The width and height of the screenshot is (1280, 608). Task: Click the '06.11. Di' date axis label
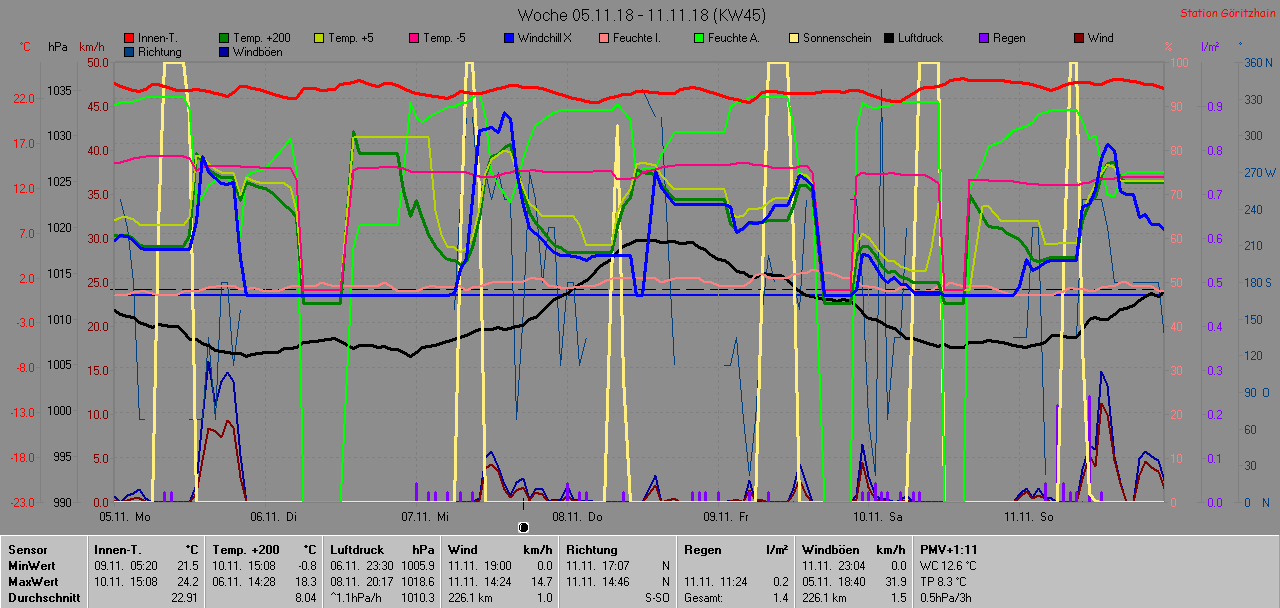point(274,516)
